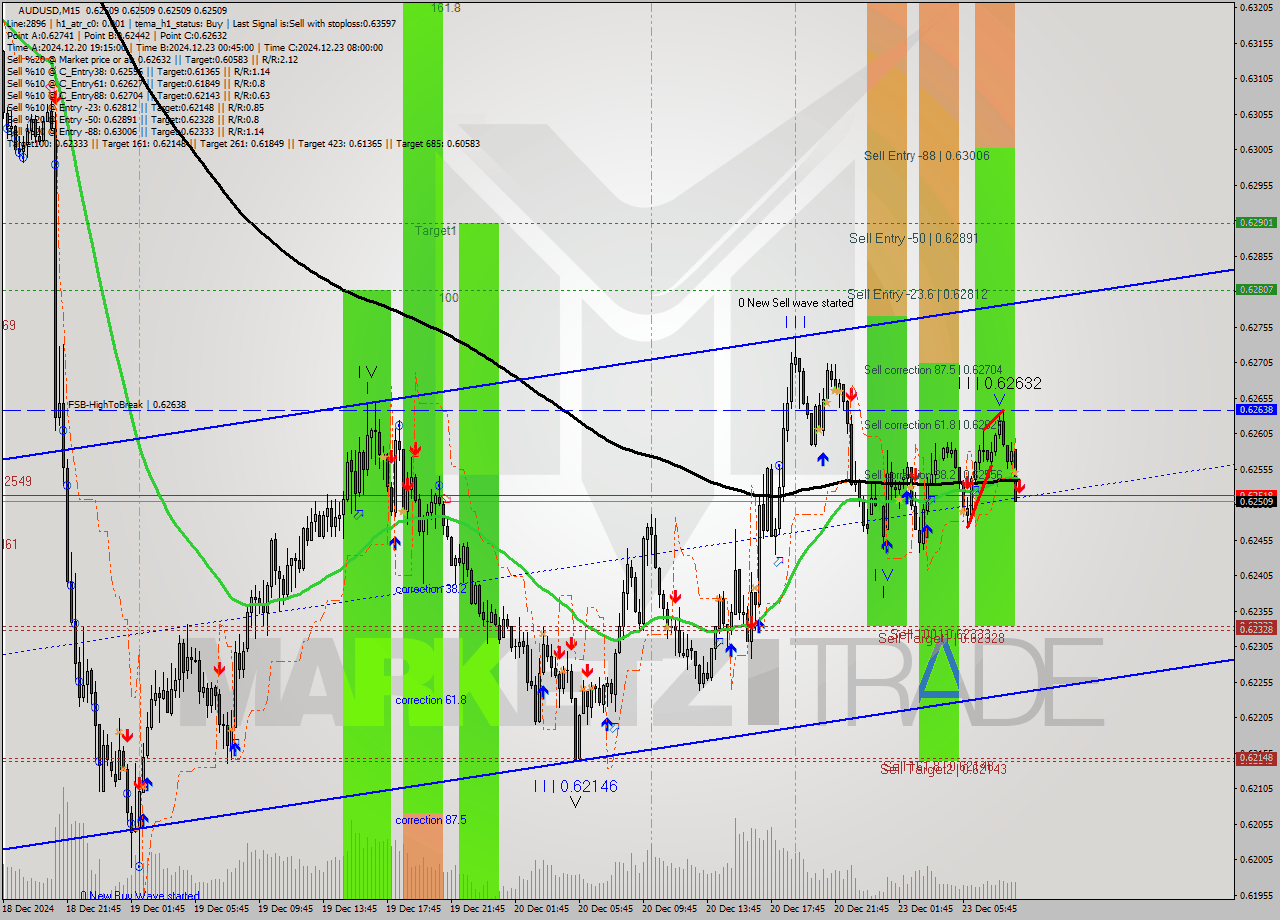Click the 'Point A:0.62741' info text
This screenshot has width=1280, height=920.
(x=41, y=35)
